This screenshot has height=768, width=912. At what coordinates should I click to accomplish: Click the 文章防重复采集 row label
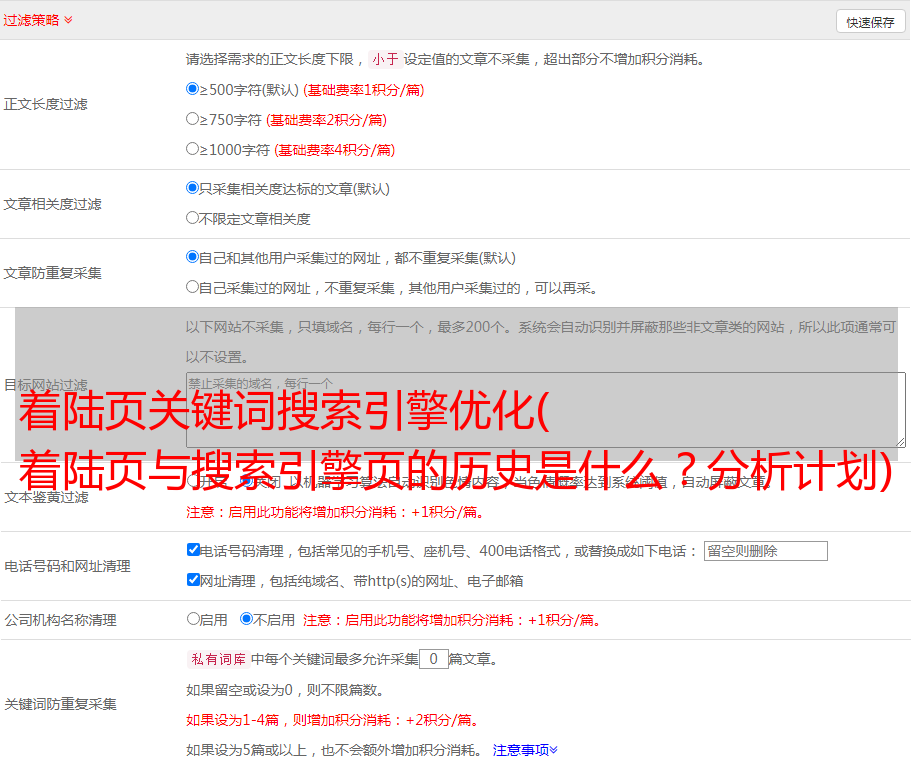click(x=52, y=273)
